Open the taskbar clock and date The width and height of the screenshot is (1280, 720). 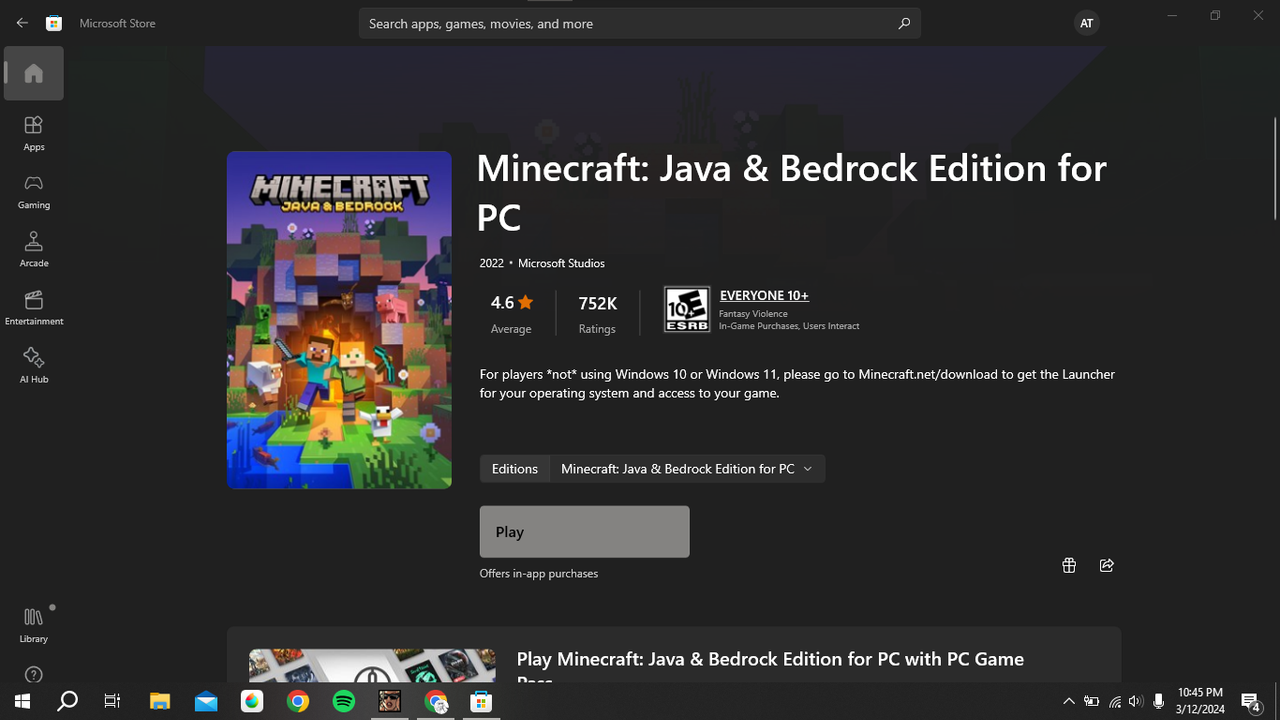point(1200,701)
